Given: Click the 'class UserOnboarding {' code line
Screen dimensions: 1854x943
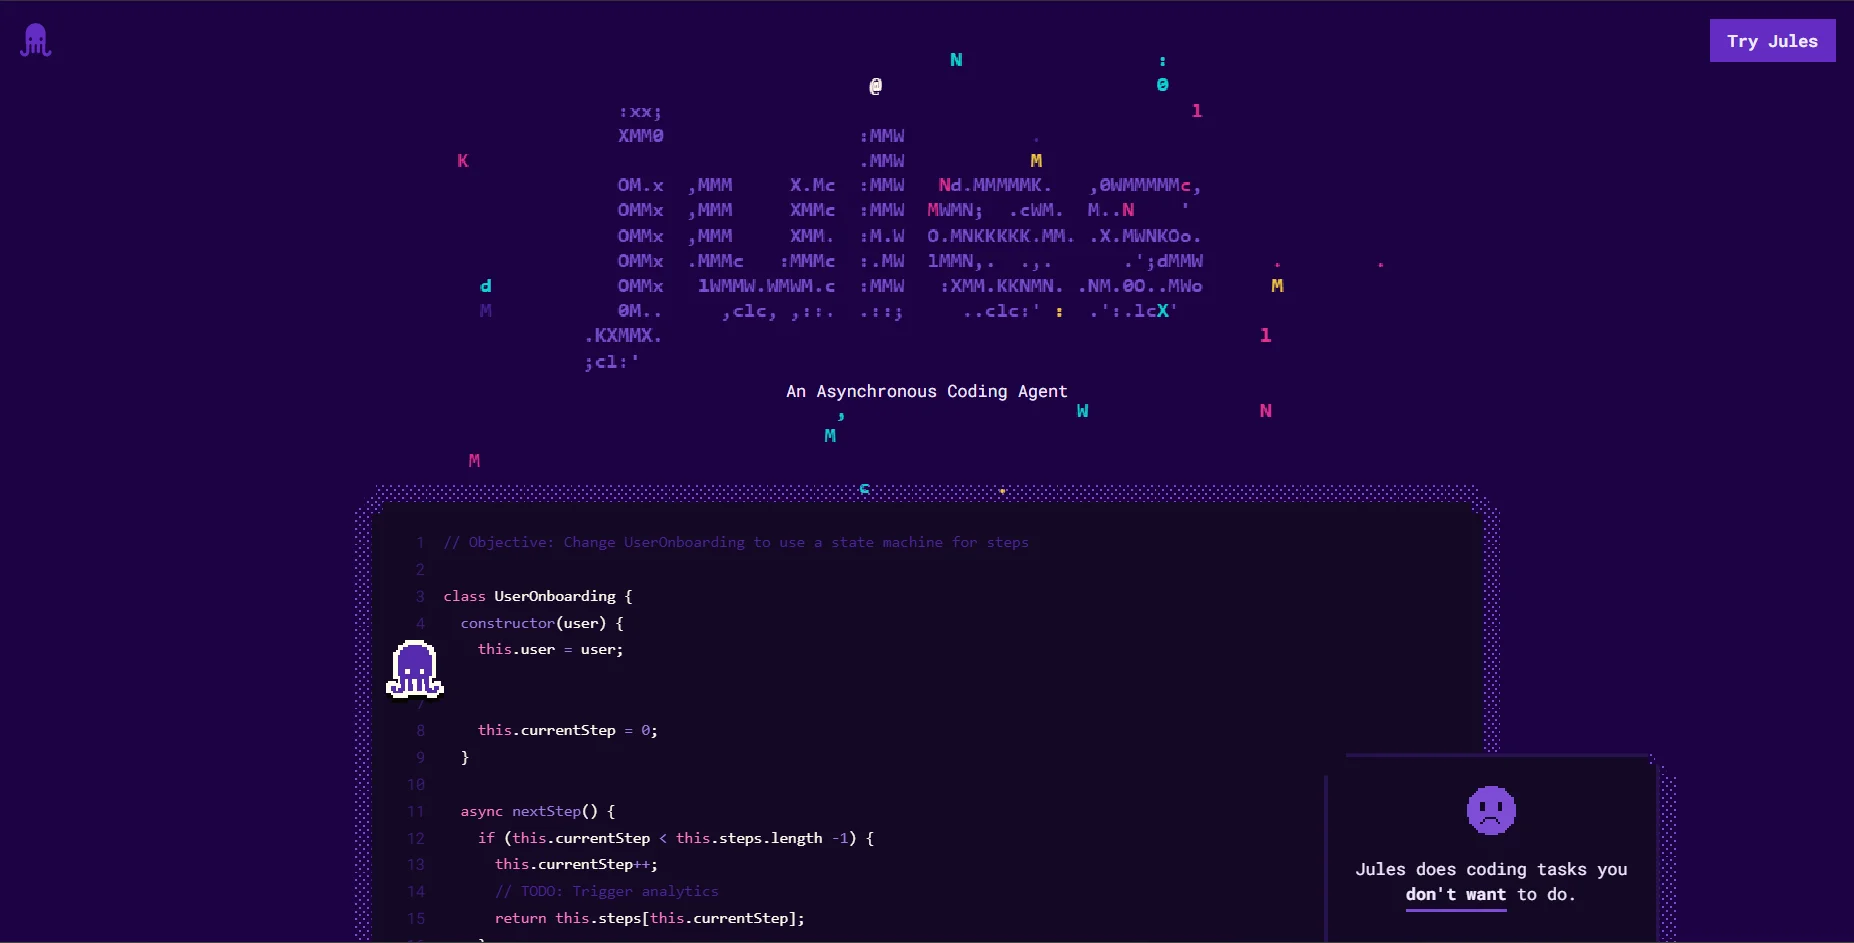Looking at the screenshot, I should coord(538,596).
